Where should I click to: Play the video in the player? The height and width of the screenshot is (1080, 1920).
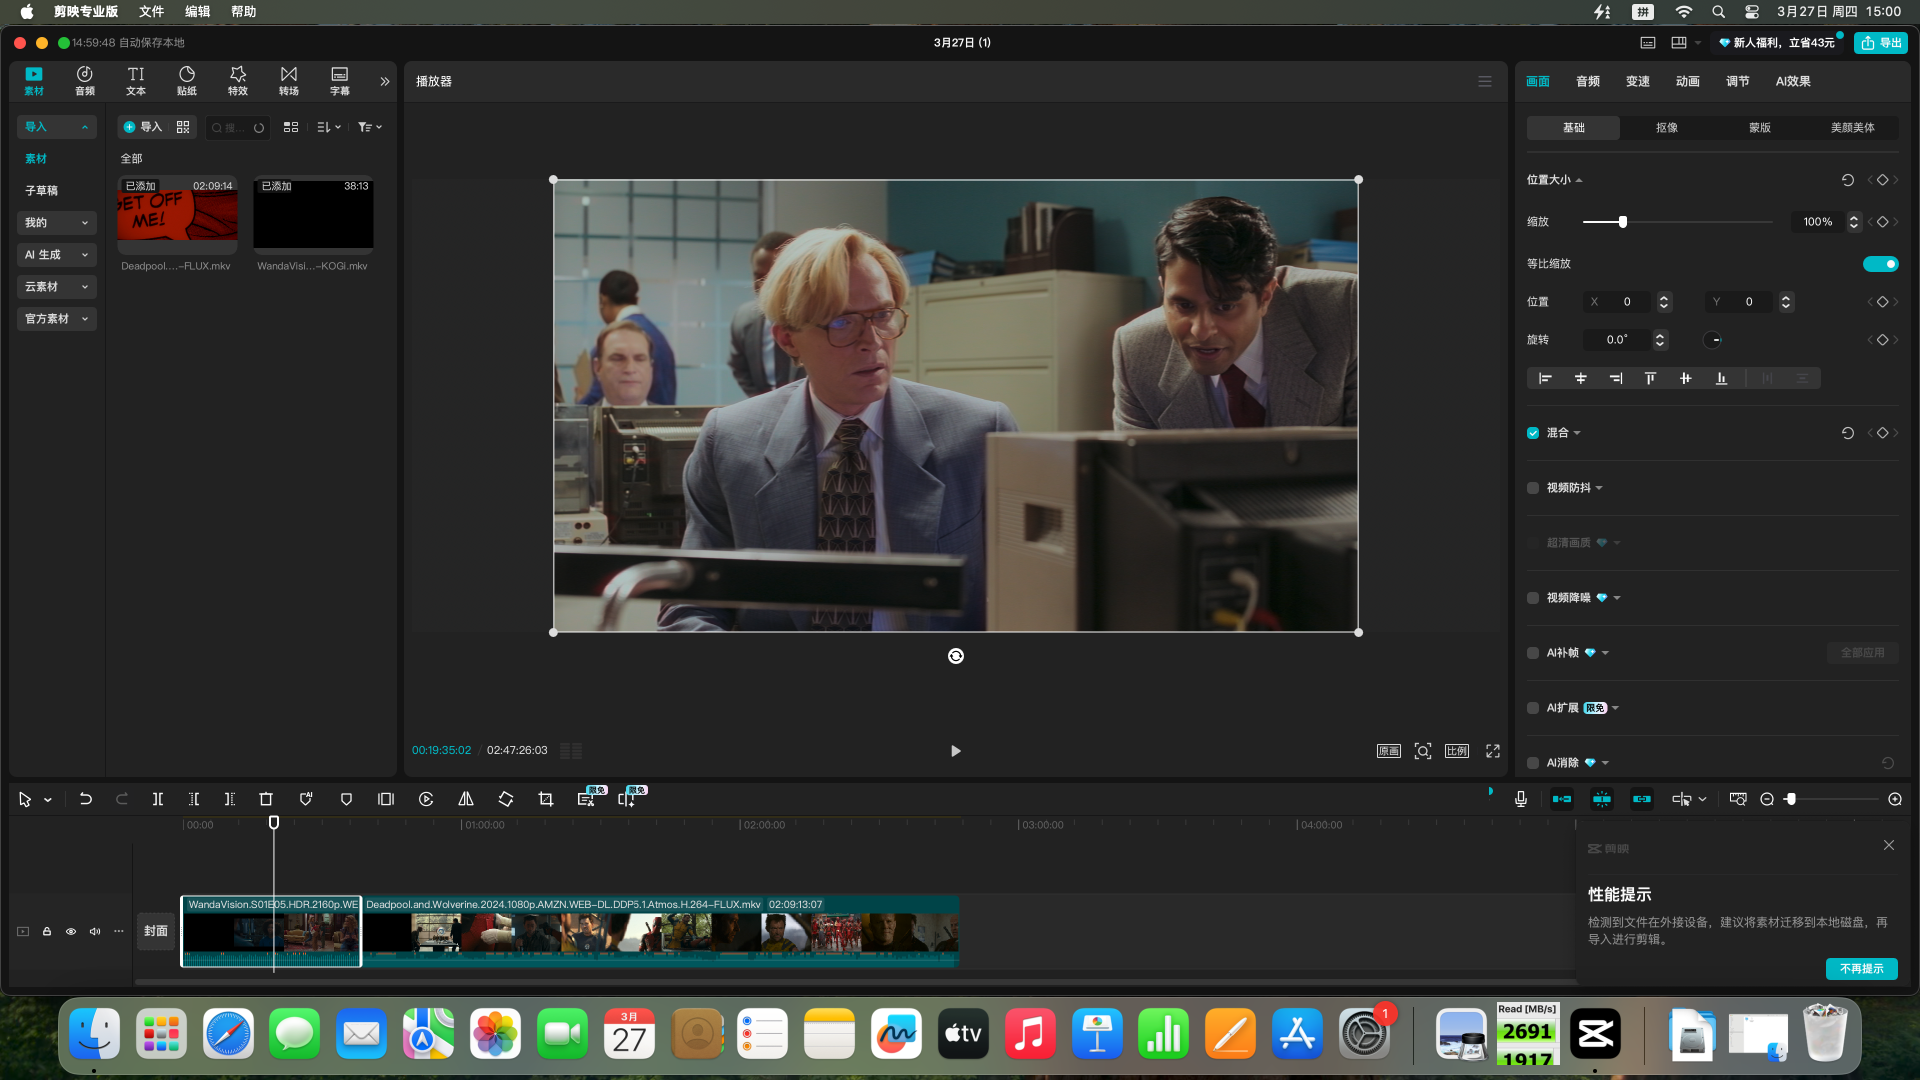pyautogui.click(x=956, y=751)
